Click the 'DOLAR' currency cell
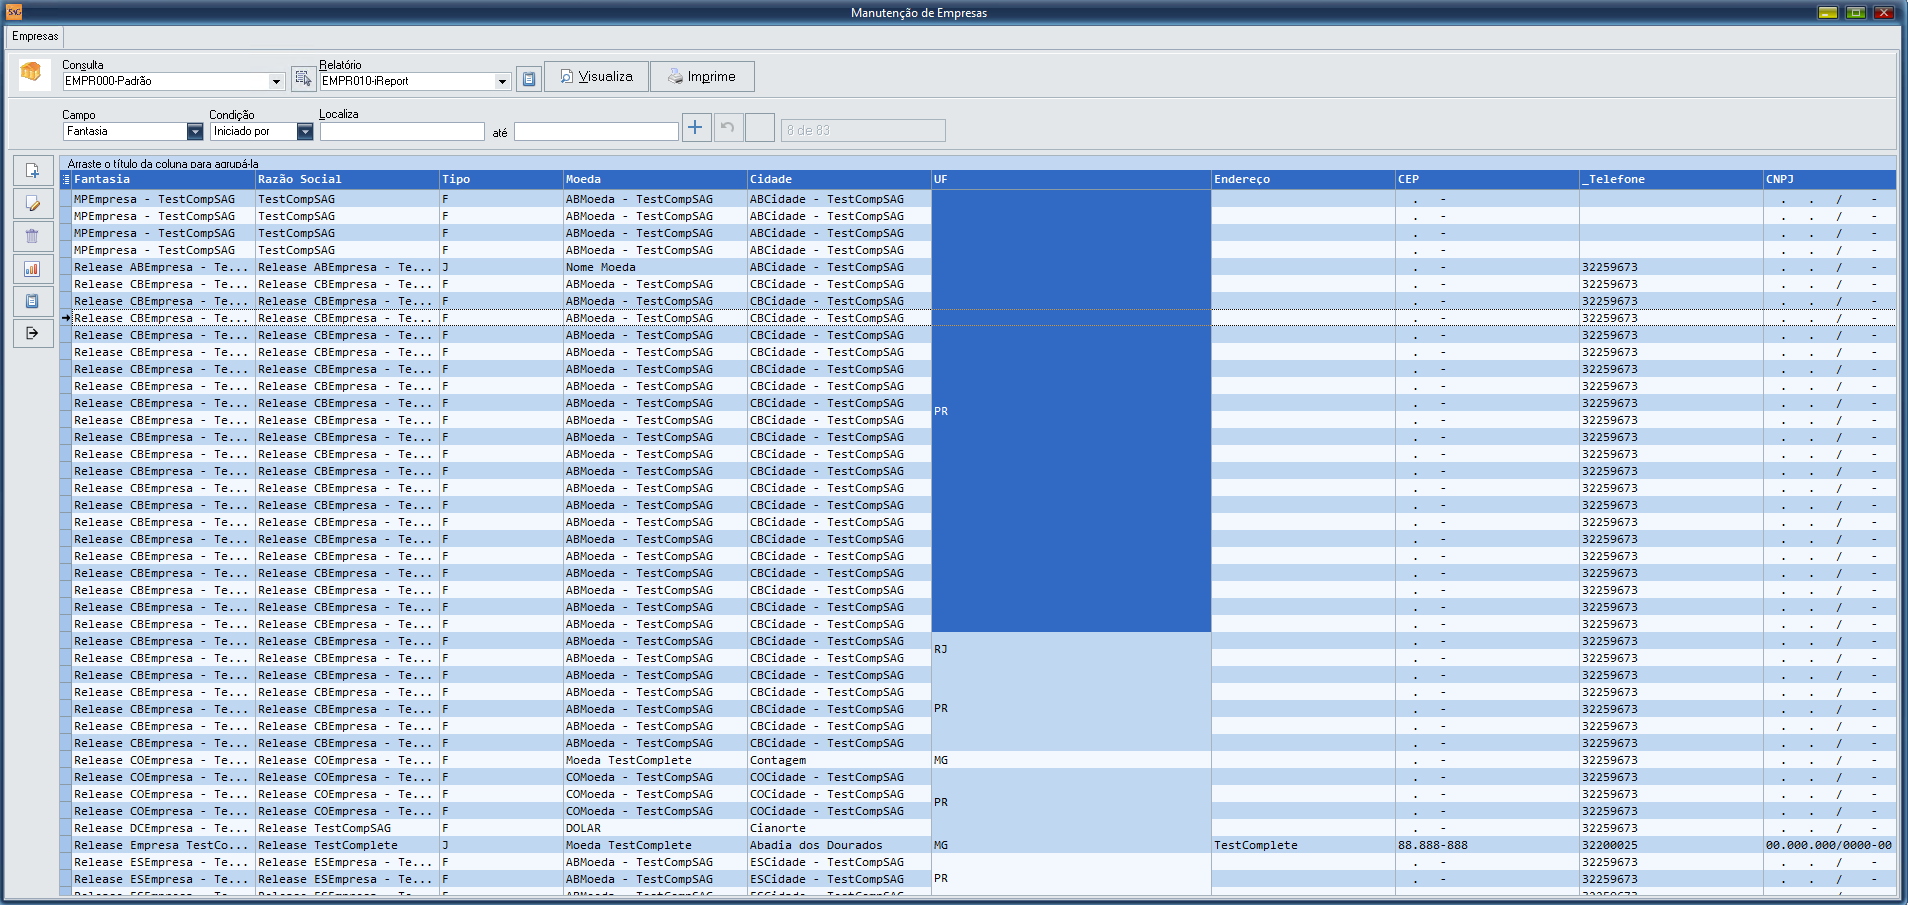This screenshot has height=905, width=1908. 656,828
